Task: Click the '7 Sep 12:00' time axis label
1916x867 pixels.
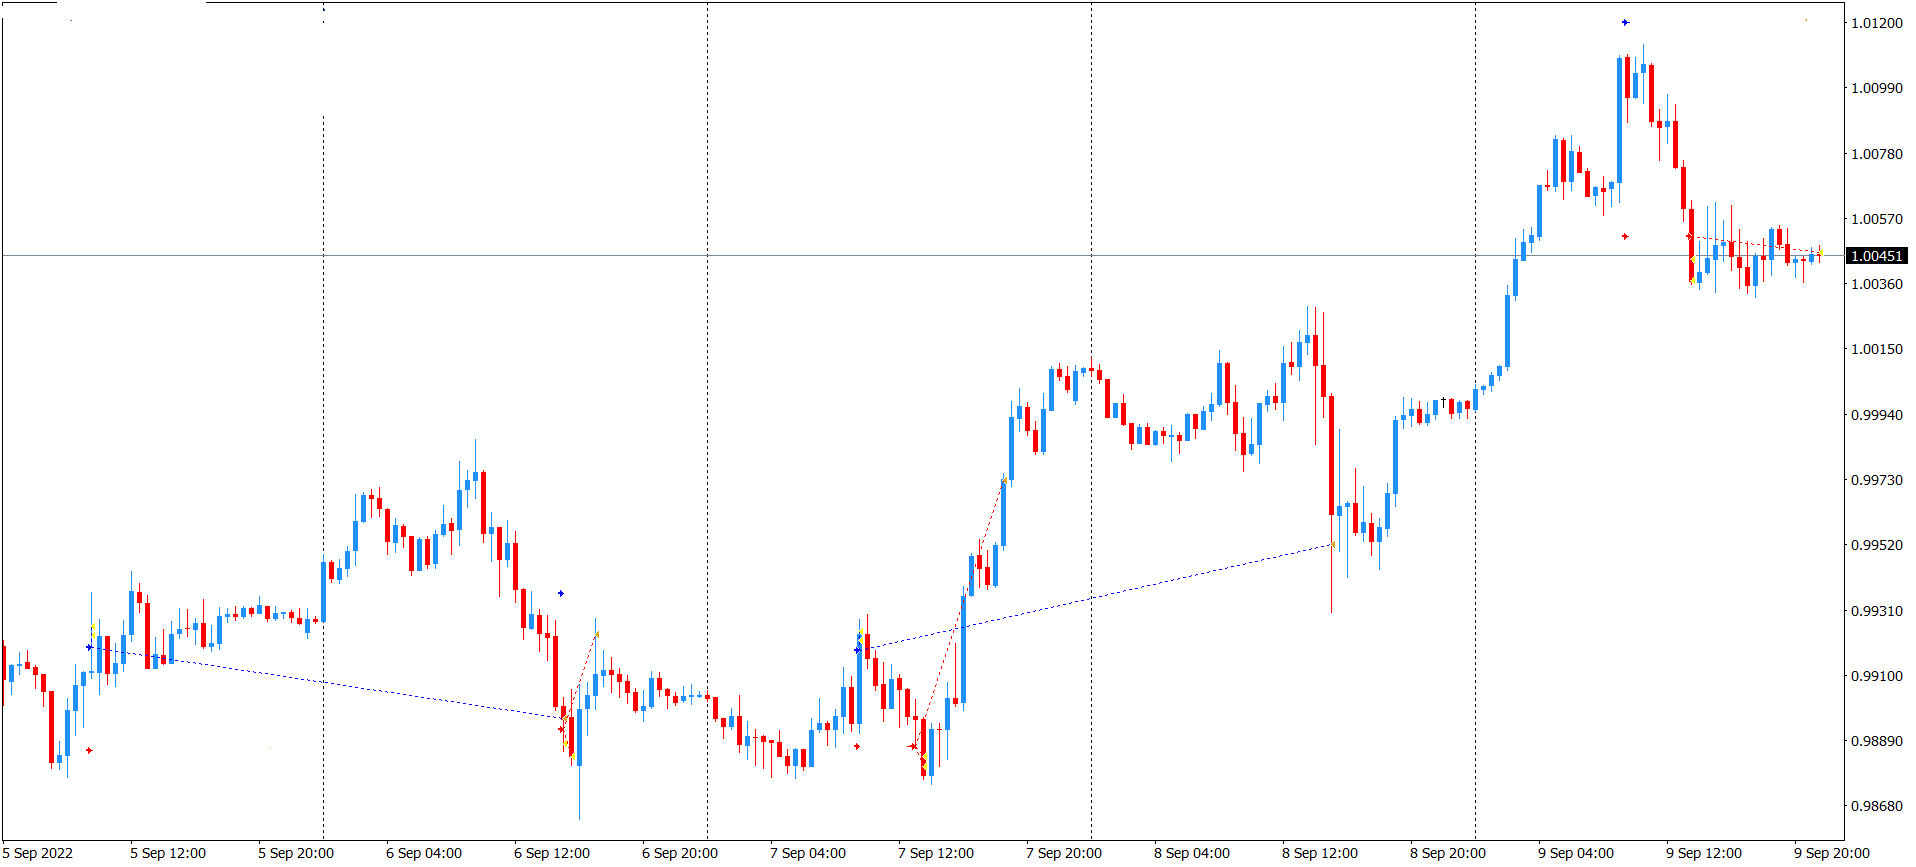Action: [x=936, y=853]
